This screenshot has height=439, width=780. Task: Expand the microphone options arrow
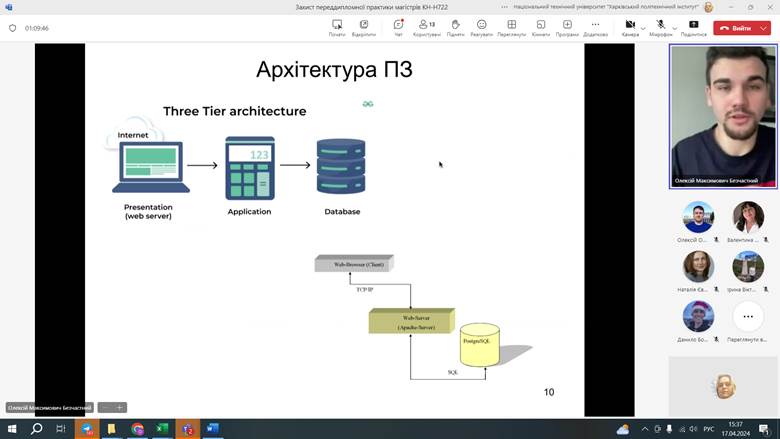674,26
